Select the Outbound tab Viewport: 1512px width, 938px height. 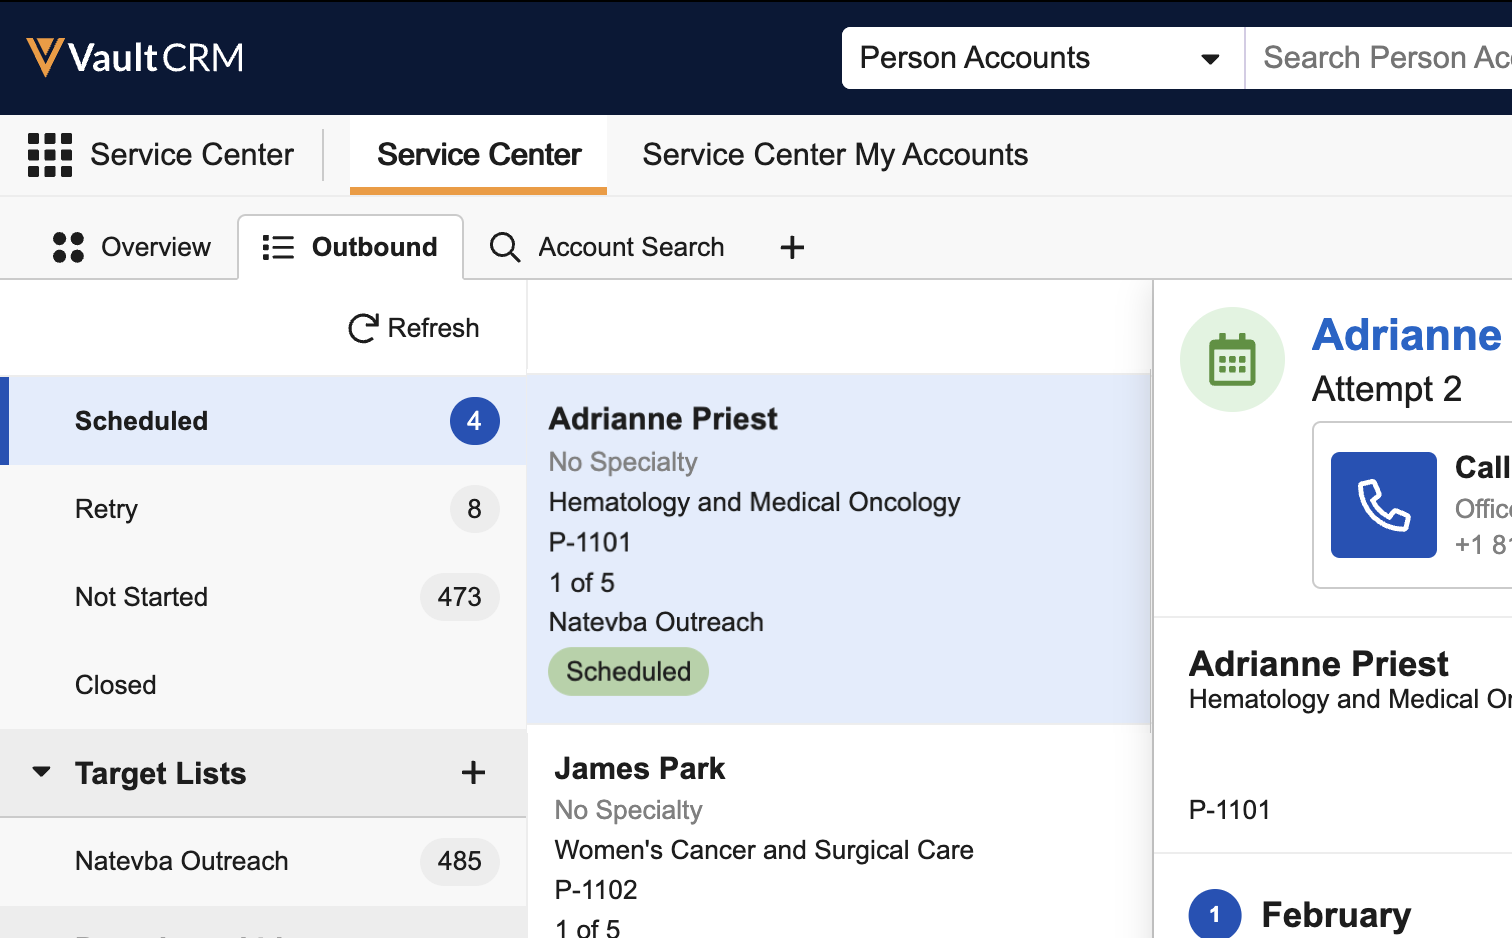tap(351, 247)
